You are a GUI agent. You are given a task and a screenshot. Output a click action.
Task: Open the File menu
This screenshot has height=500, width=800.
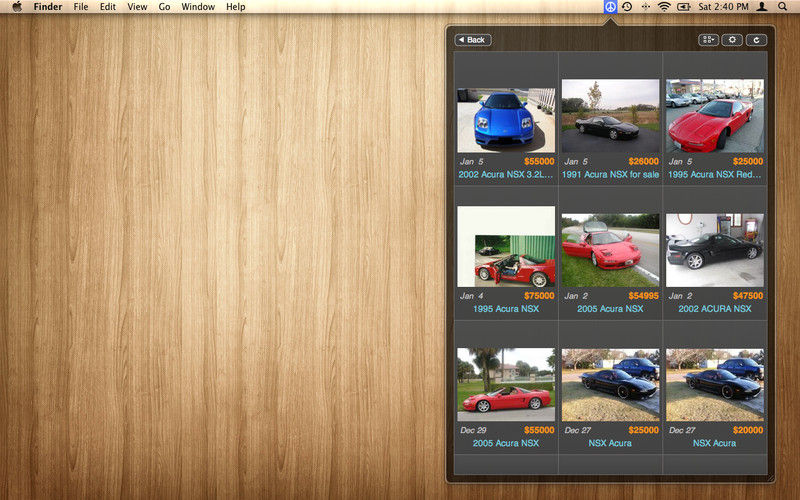81,7
